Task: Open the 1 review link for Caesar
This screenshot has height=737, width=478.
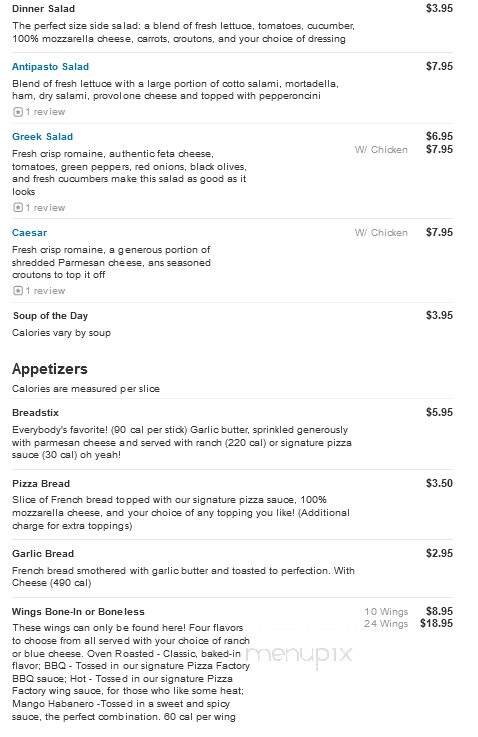Action: [x=45, y=291]
